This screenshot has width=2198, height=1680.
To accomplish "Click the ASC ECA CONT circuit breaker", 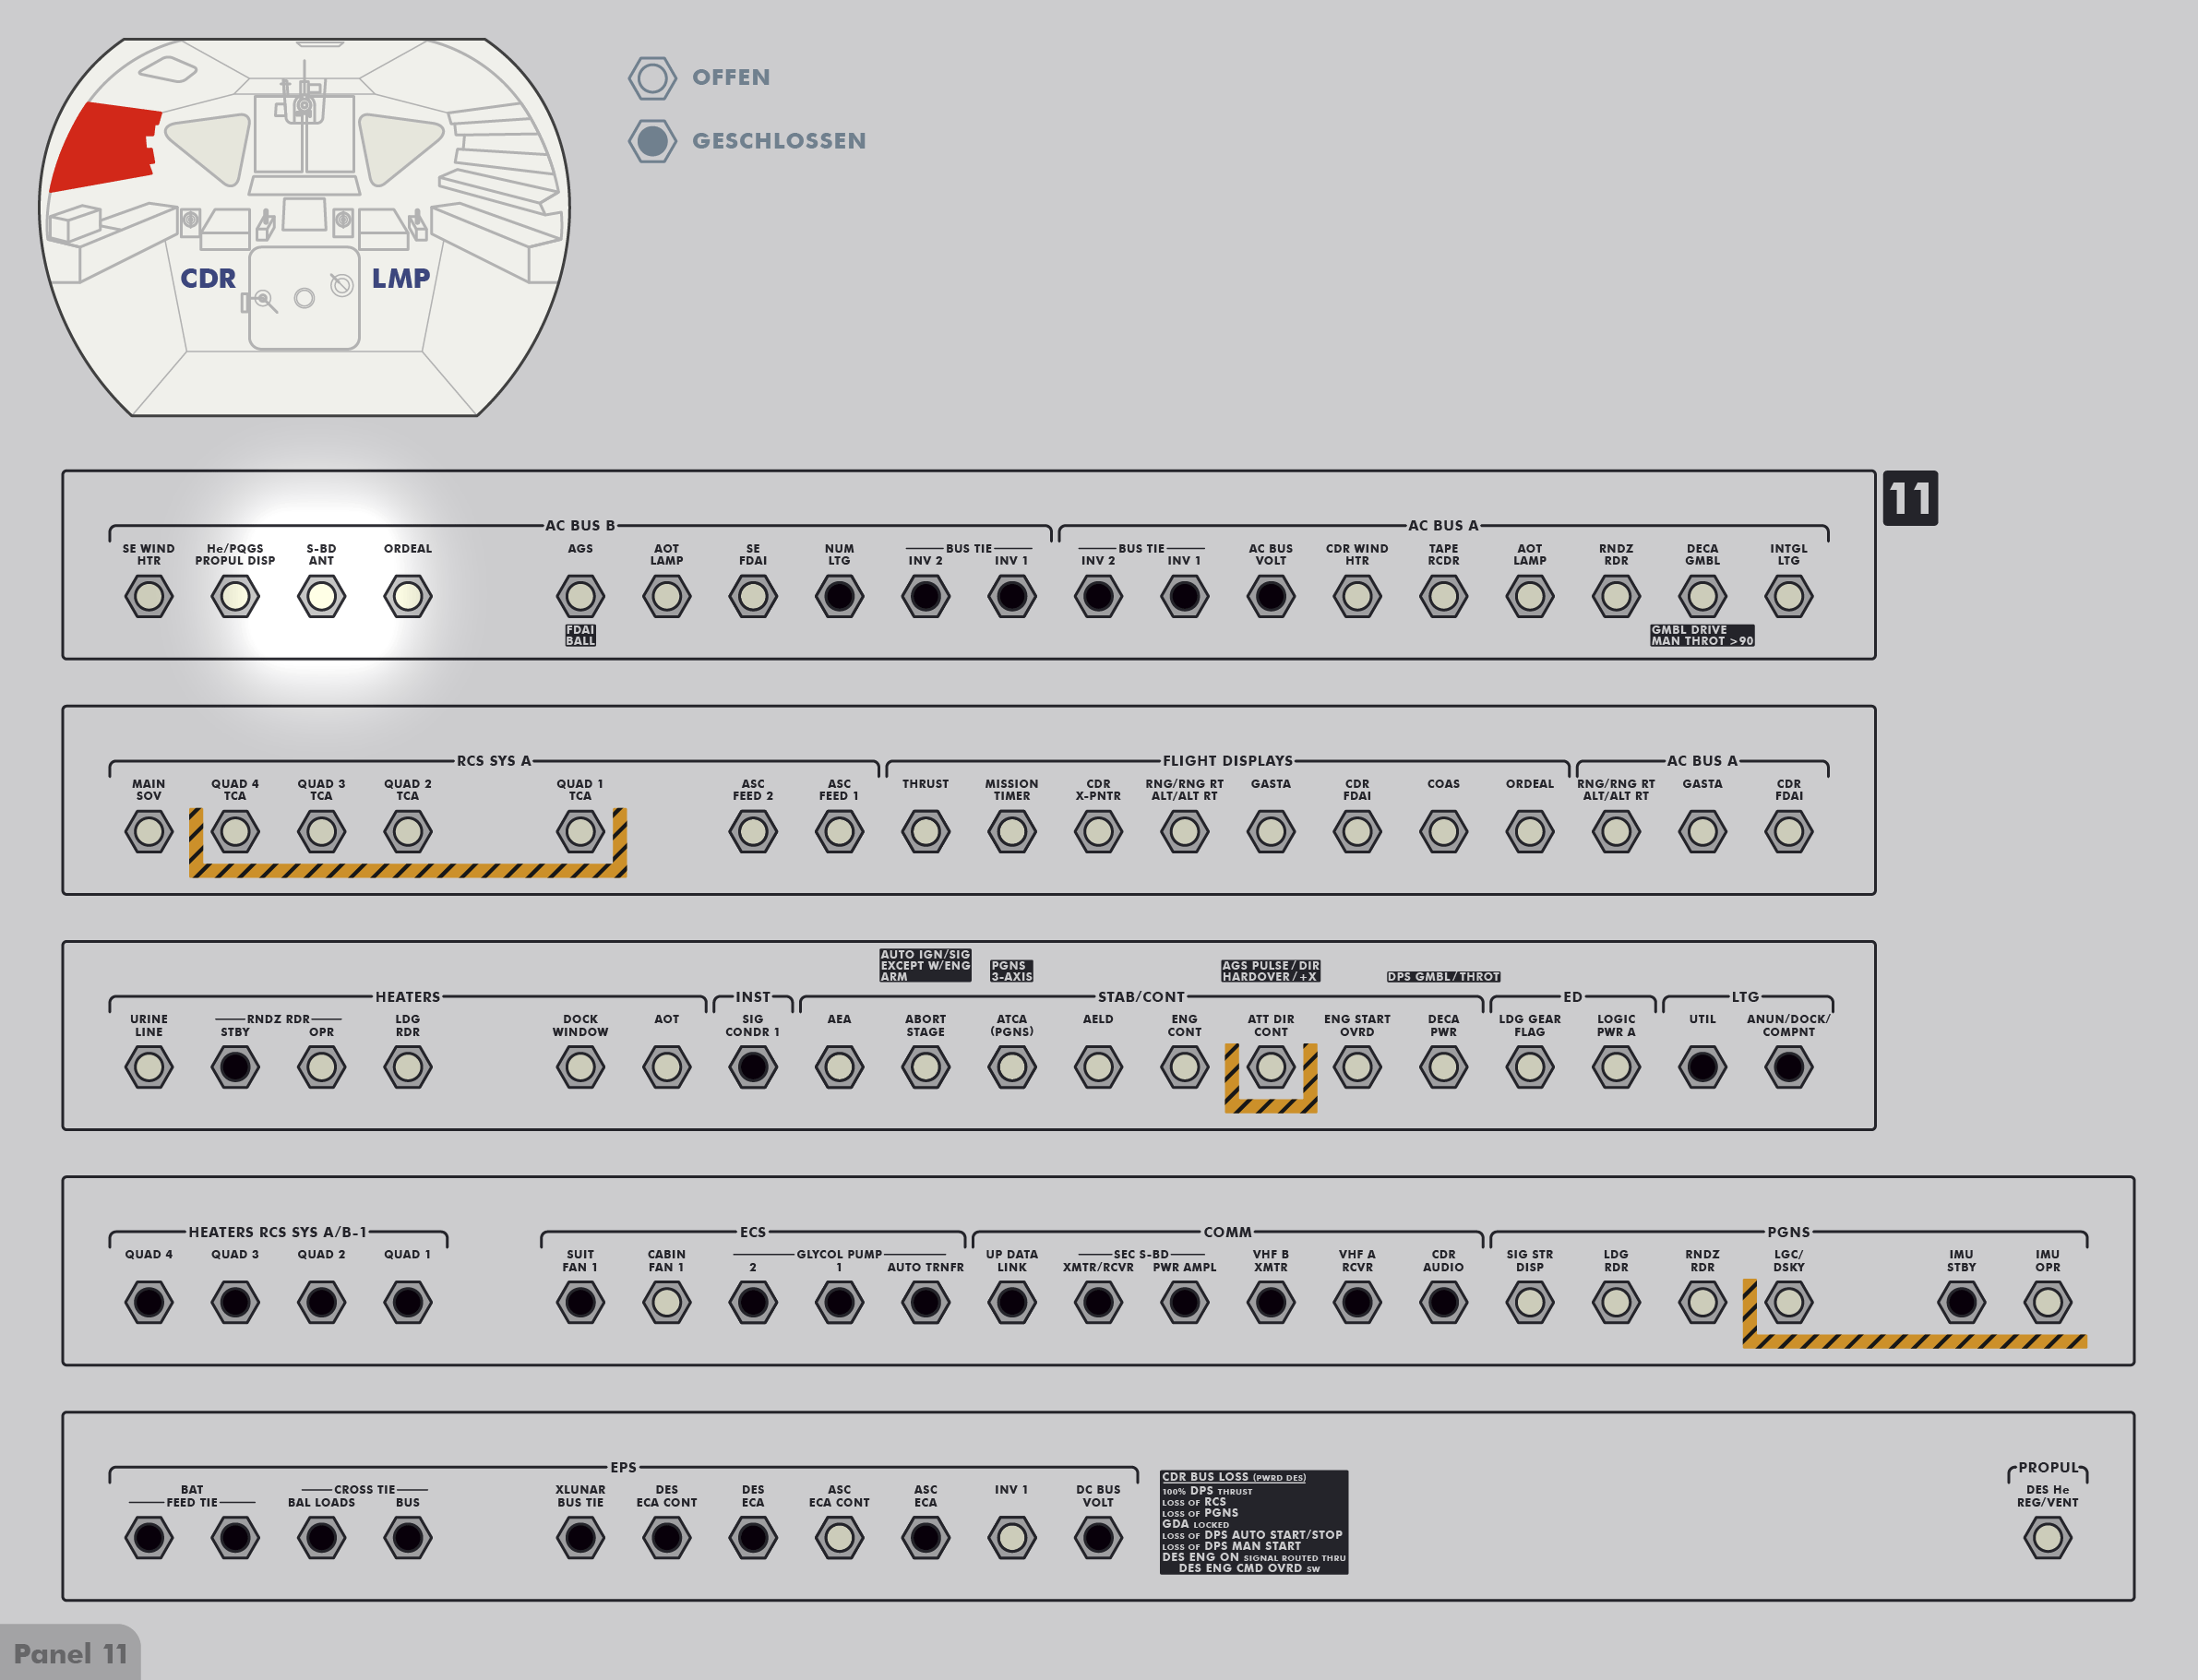I will point(839,1538).
